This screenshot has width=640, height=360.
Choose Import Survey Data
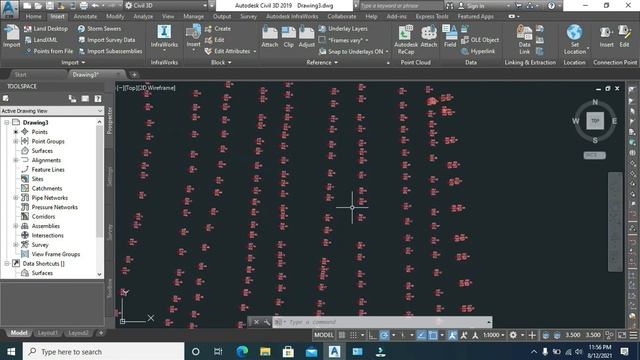coord(106,40)
